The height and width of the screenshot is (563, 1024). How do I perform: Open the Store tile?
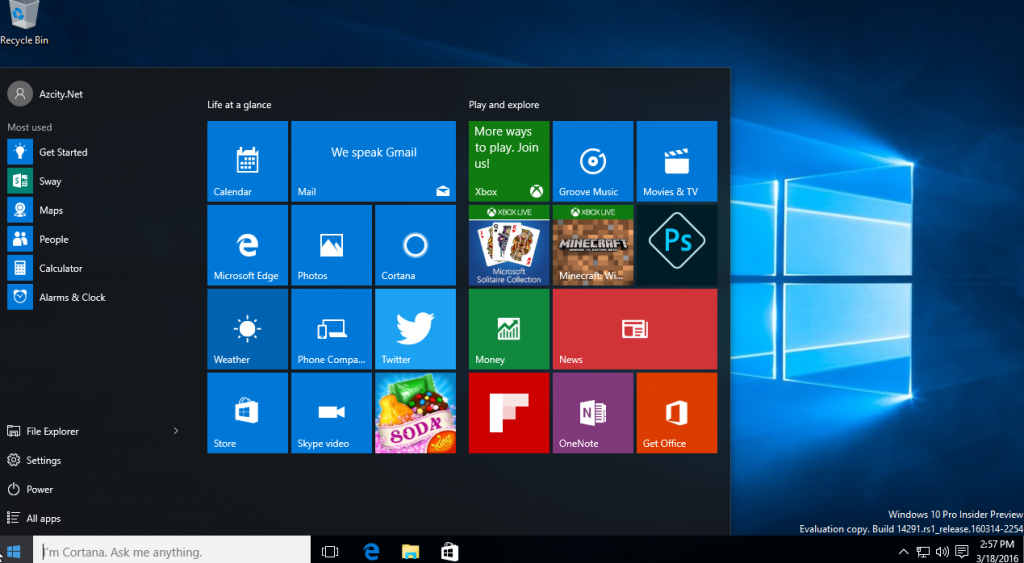click(248, 413)
